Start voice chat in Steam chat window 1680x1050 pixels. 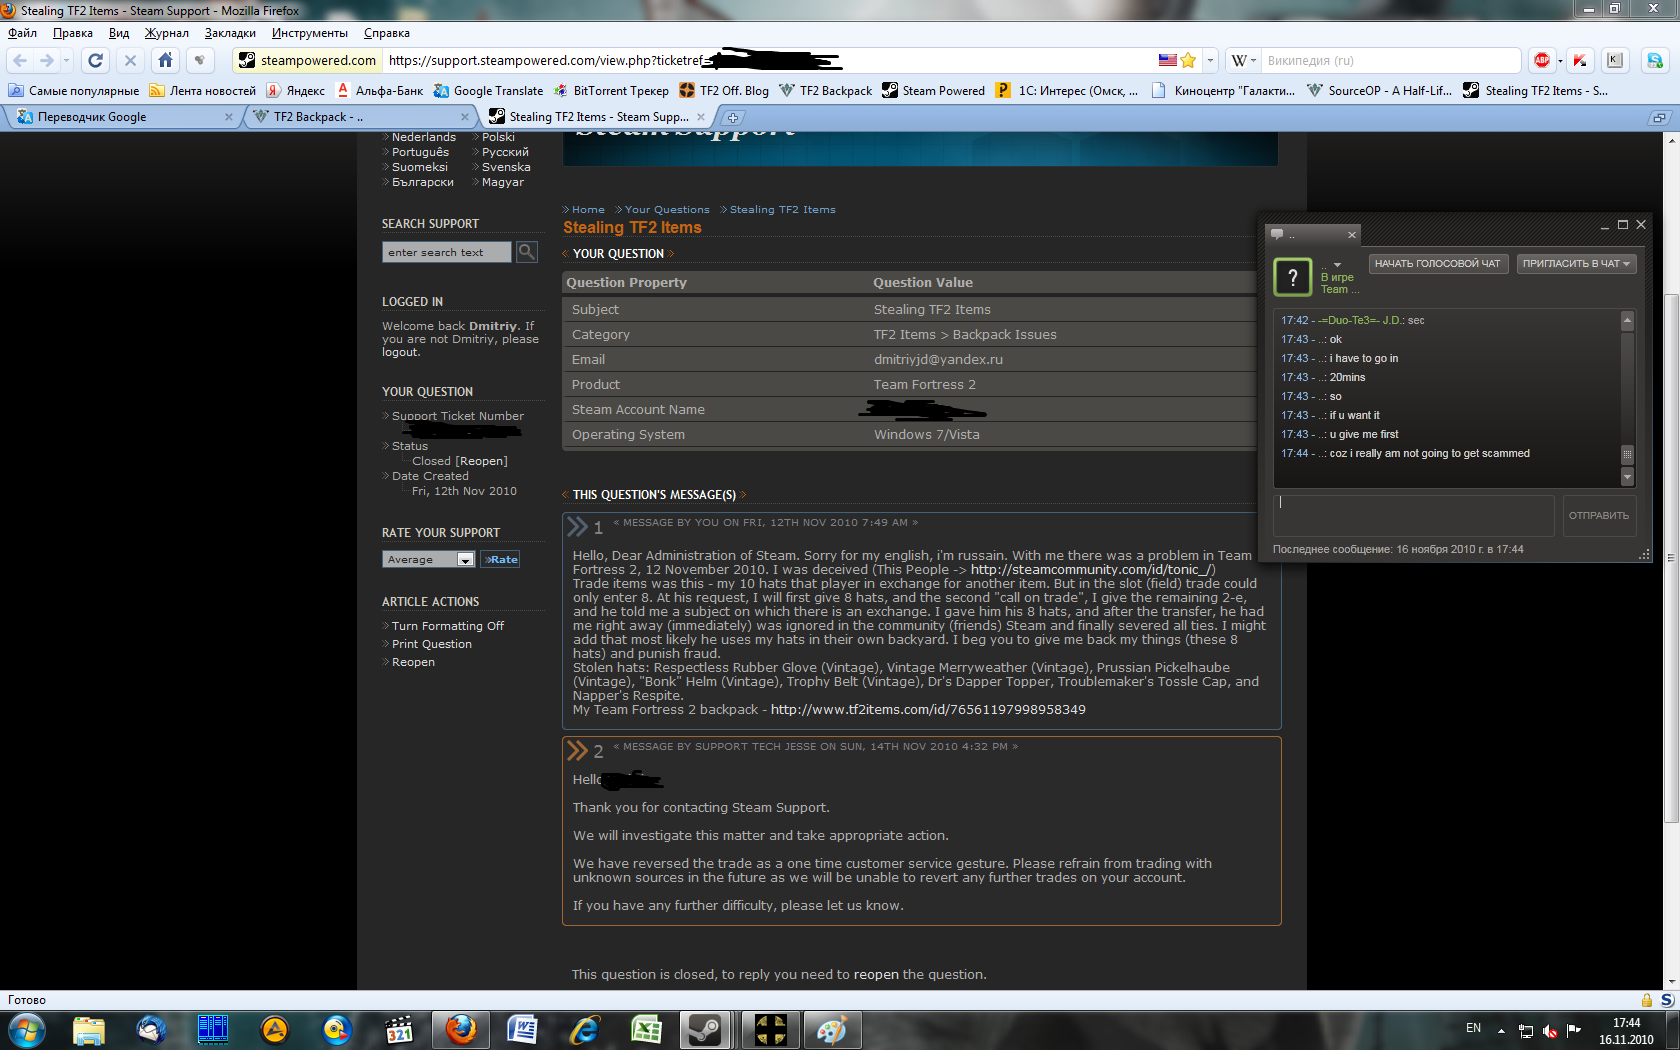click(1437, 263)
